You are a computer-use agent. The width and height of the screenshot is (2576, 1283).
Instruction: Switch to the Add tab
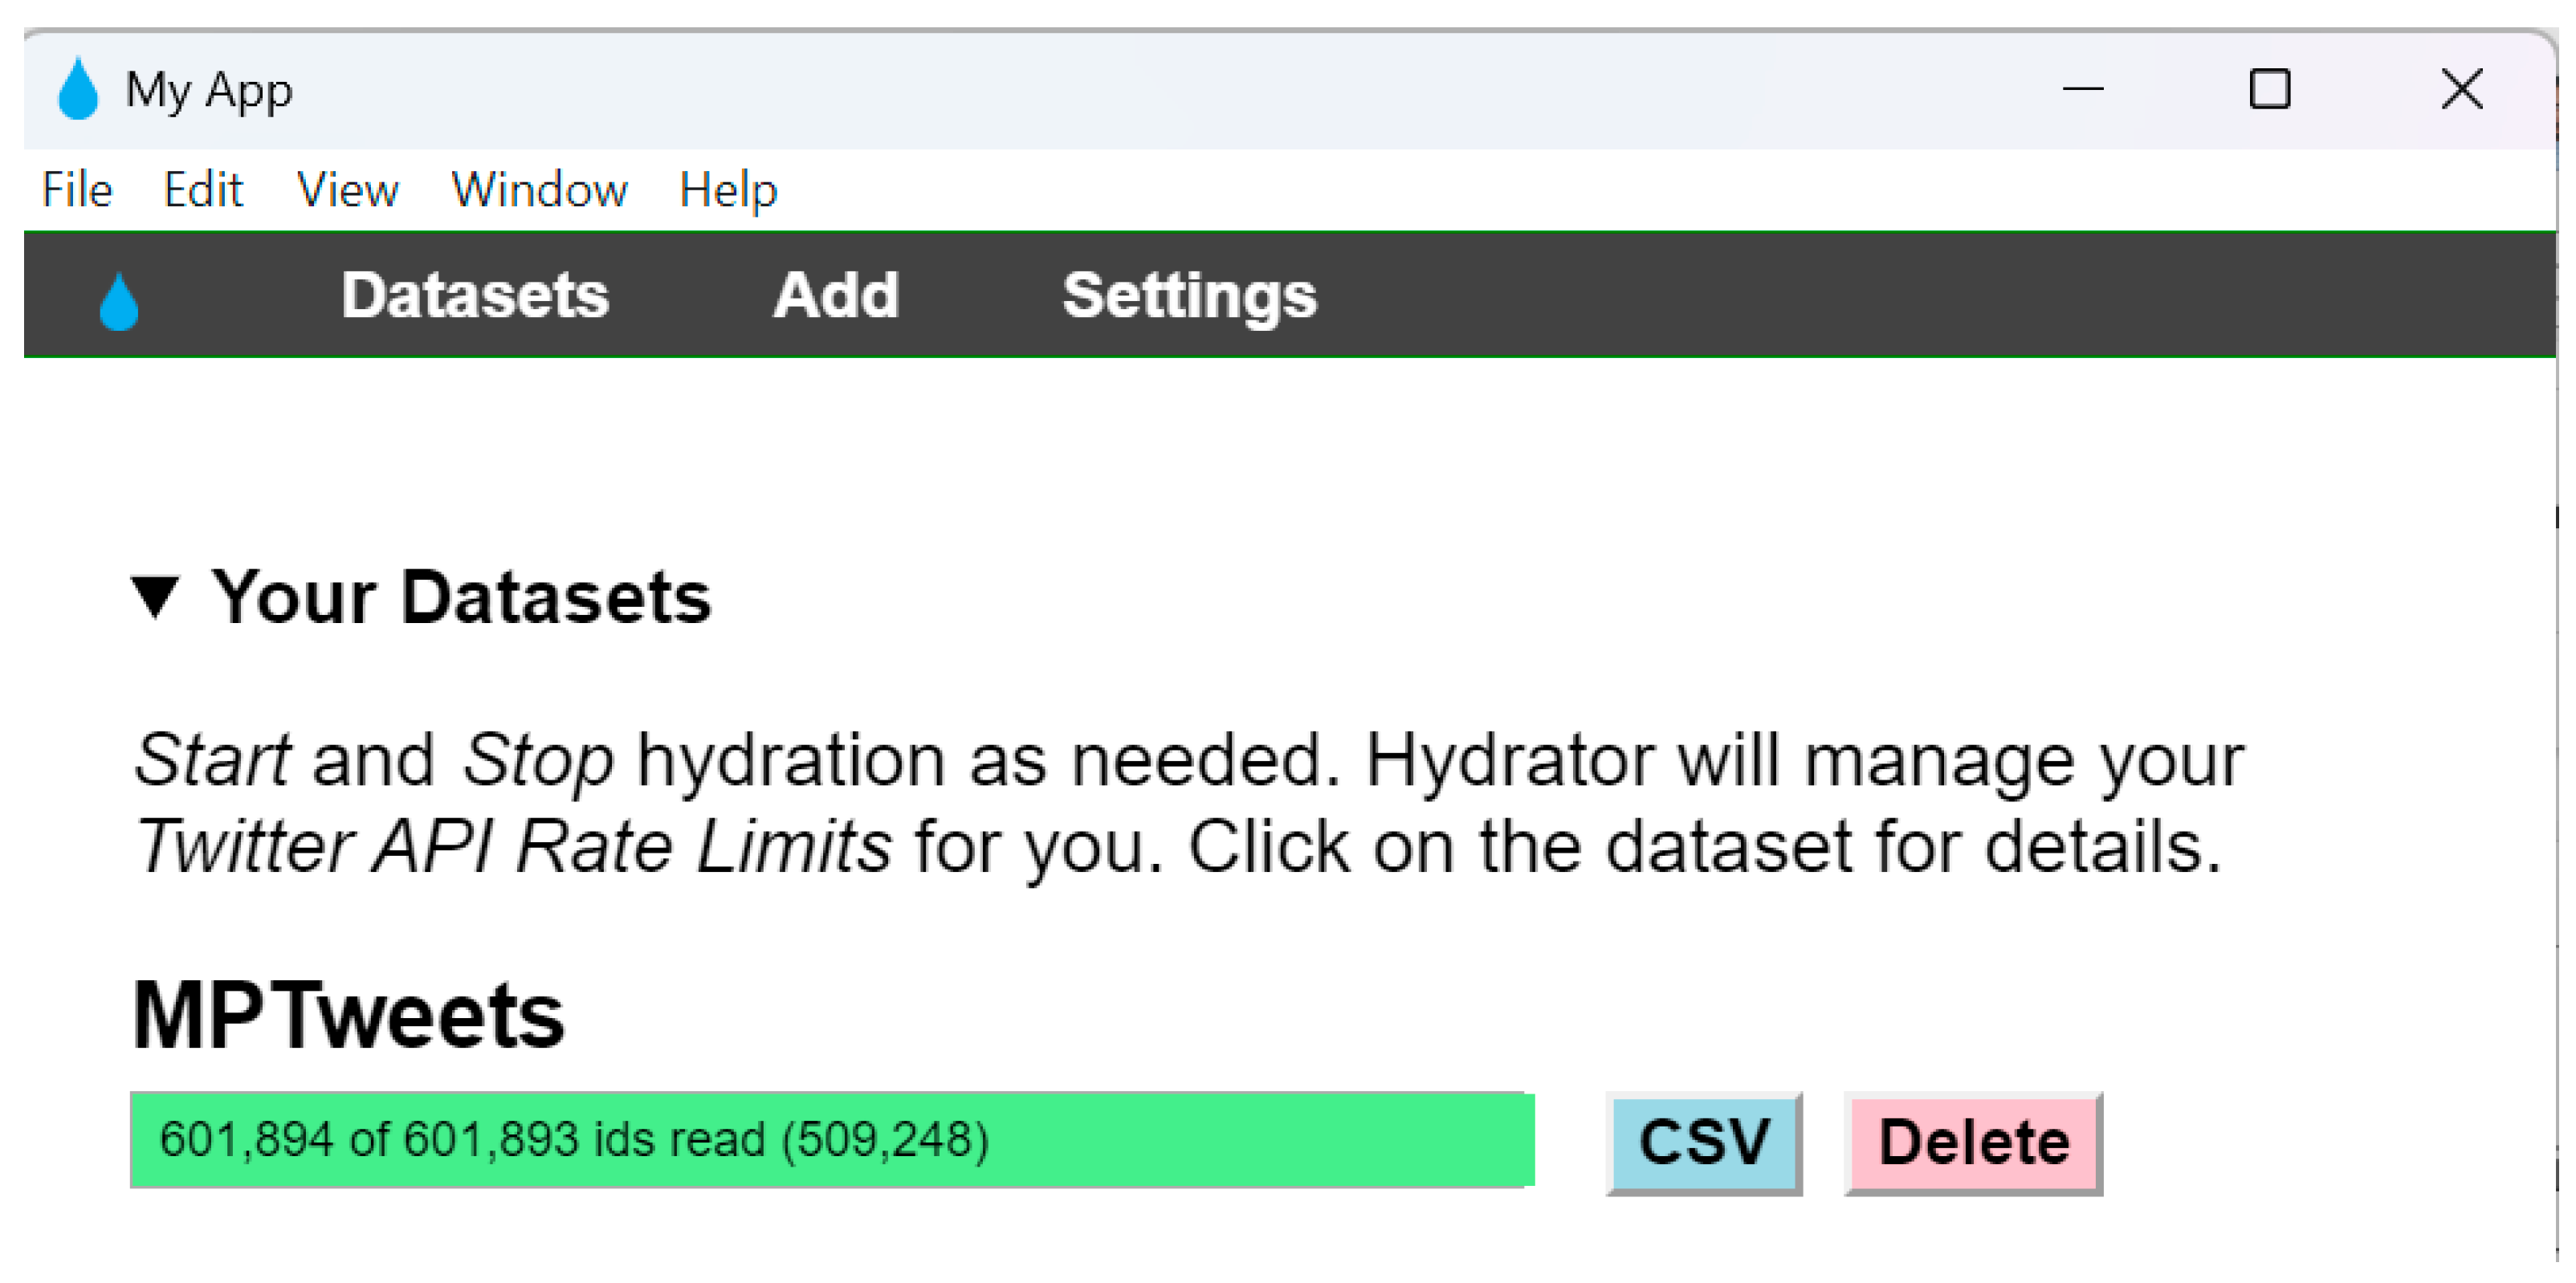pos(838,296)
